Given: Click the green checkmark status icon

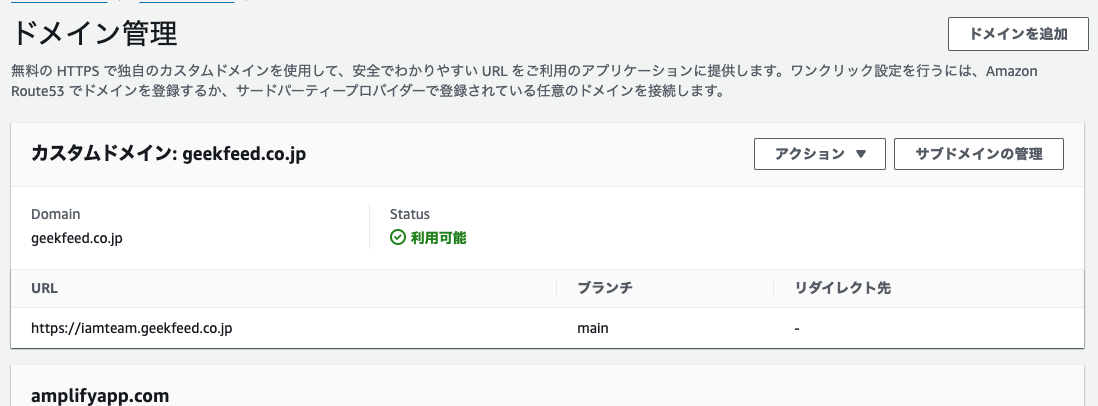Looking at the screenshot, I should coord(398,238).
